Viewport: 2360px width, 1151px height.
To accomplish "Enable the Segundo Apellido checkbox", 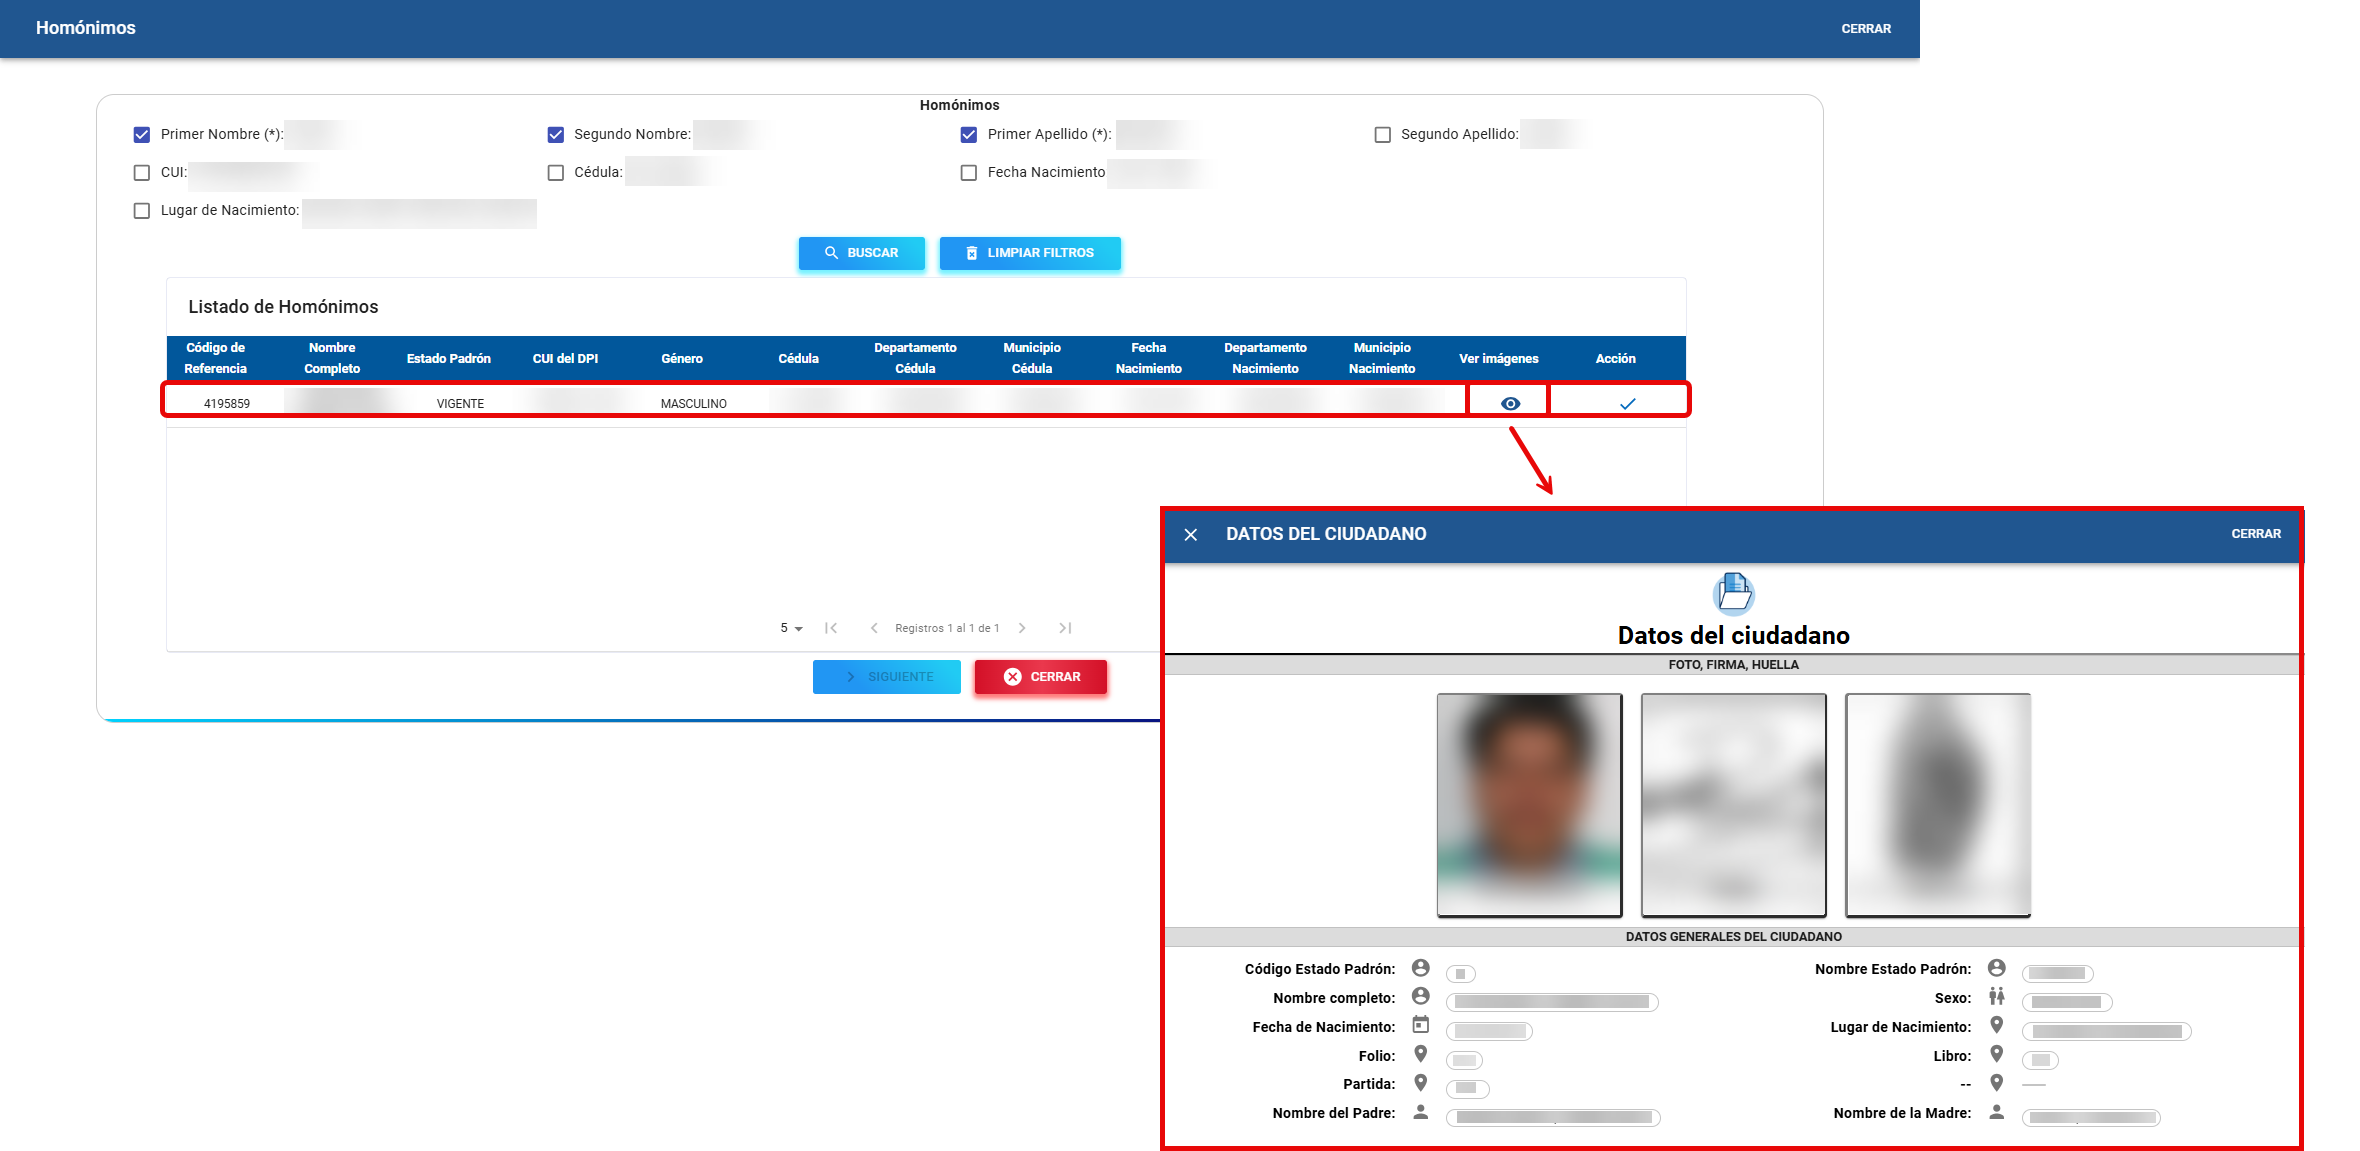I will point(1382,134).
